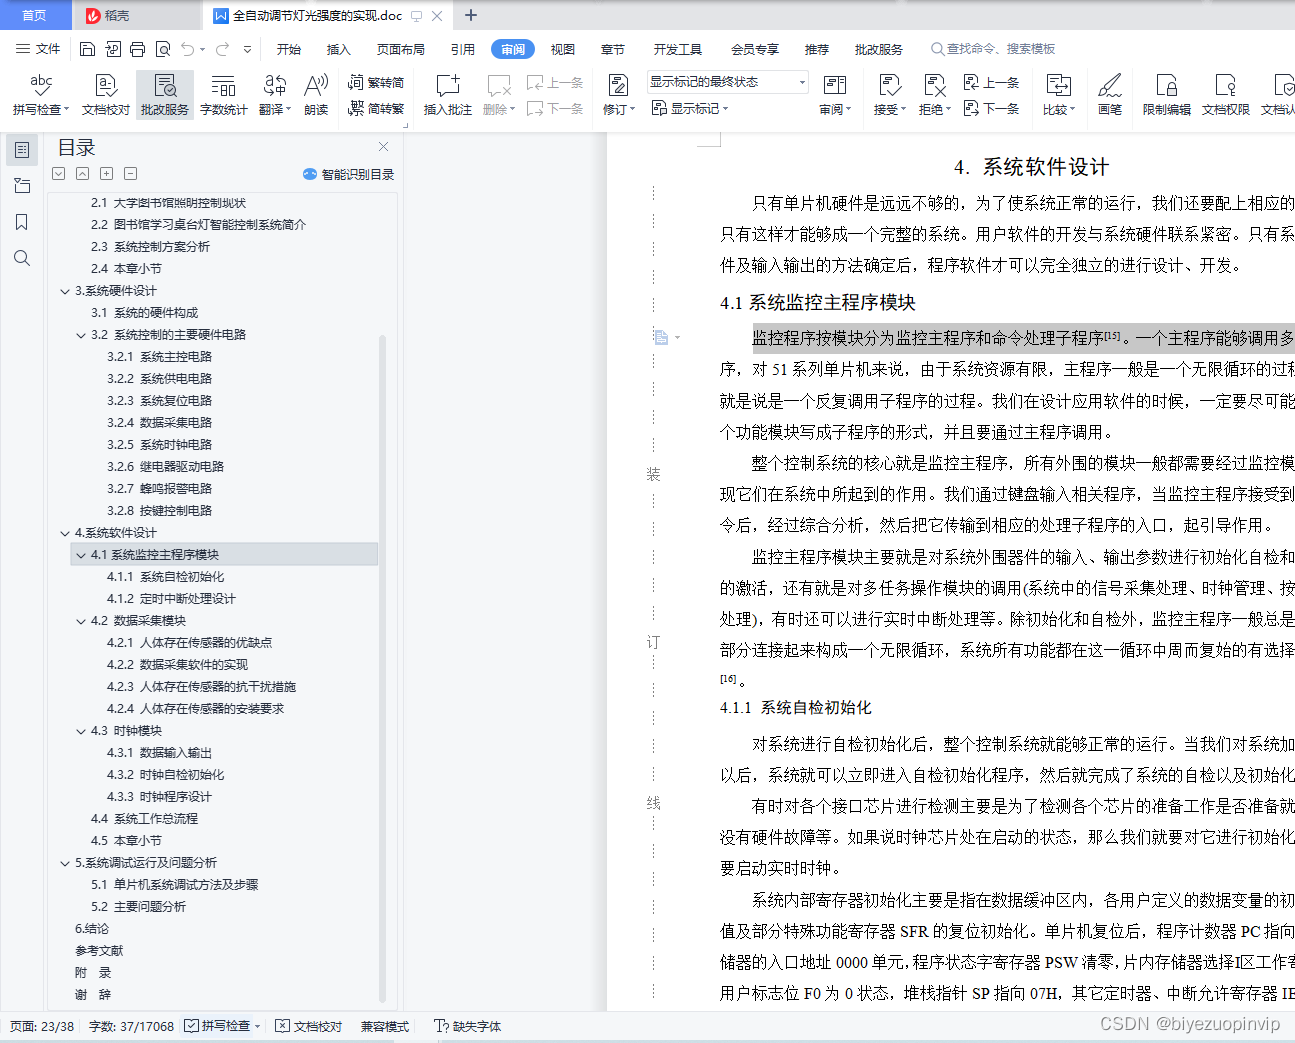Click word count 字数: 37/17068

point(131,1026)
